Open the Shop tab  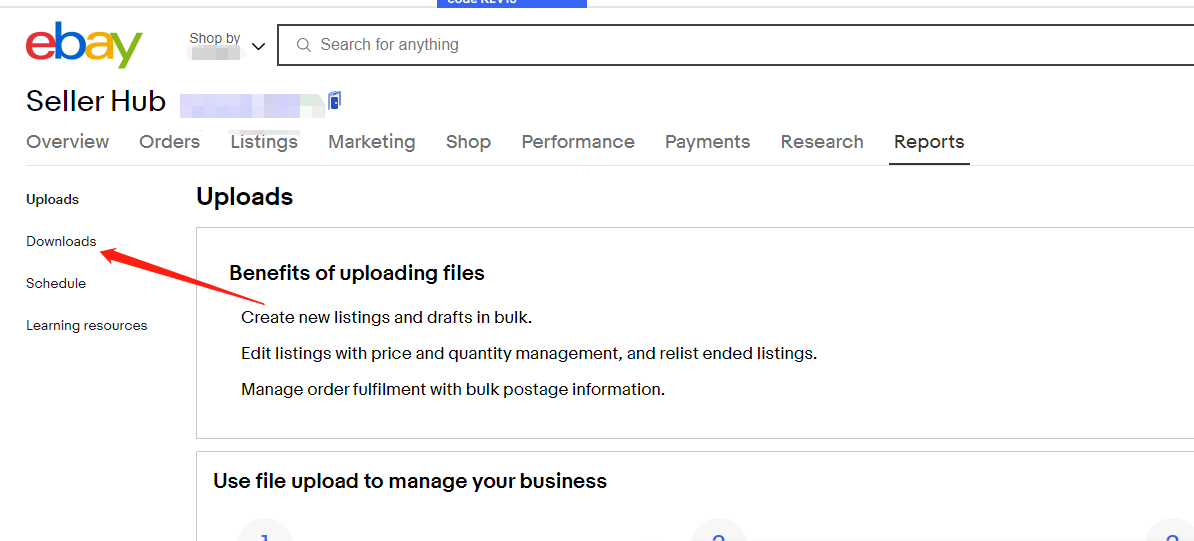(468, 142)
